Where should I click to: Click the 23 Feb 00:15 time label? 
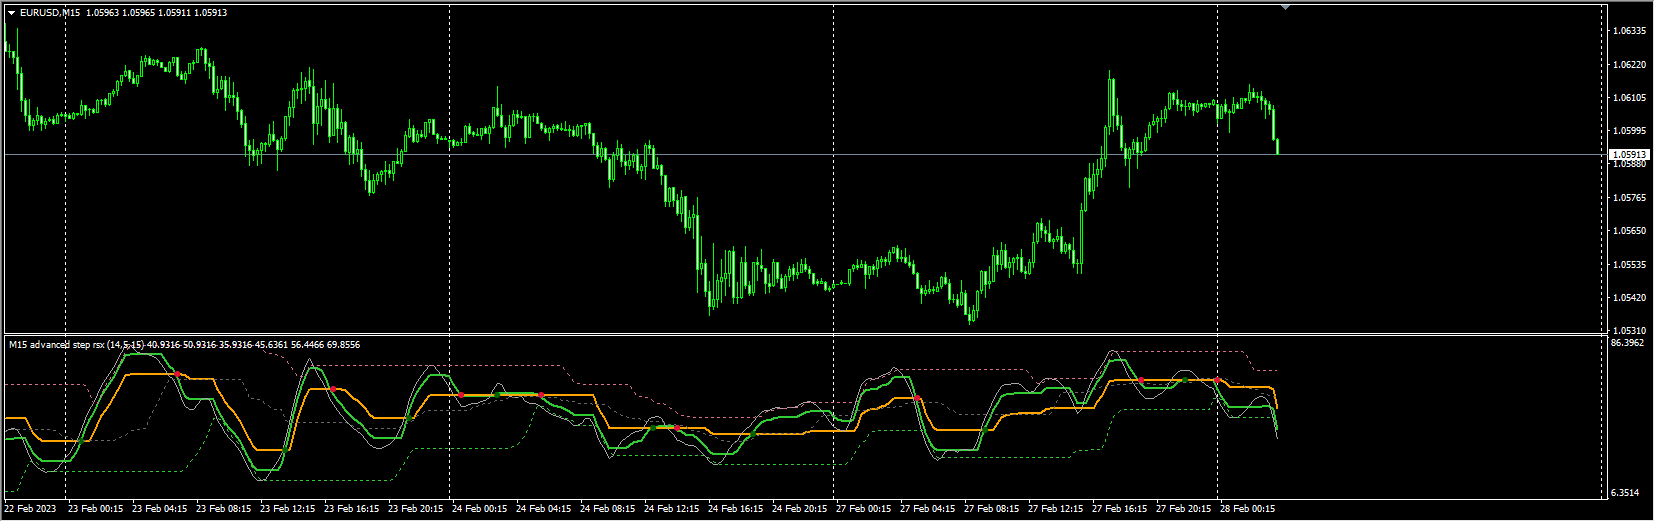[96, 509]
